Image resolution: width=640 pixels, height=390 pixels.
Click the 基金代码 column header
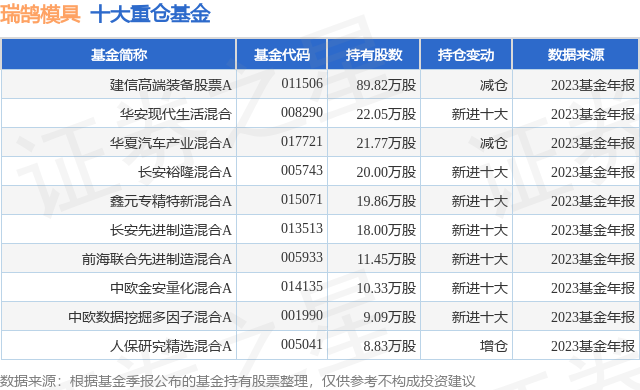click(x=282, y=55)
